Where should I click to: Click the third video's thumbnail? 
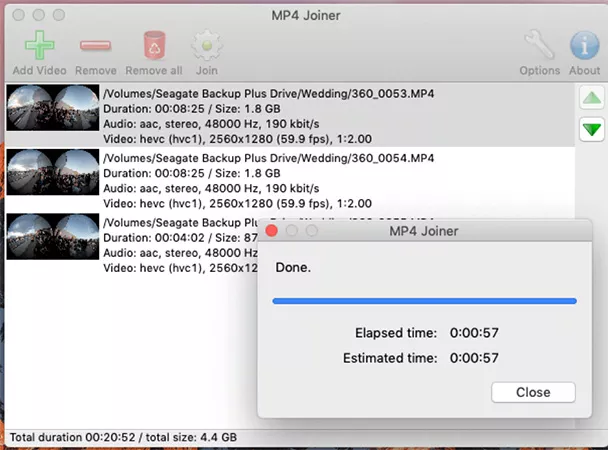pos(52,238)
